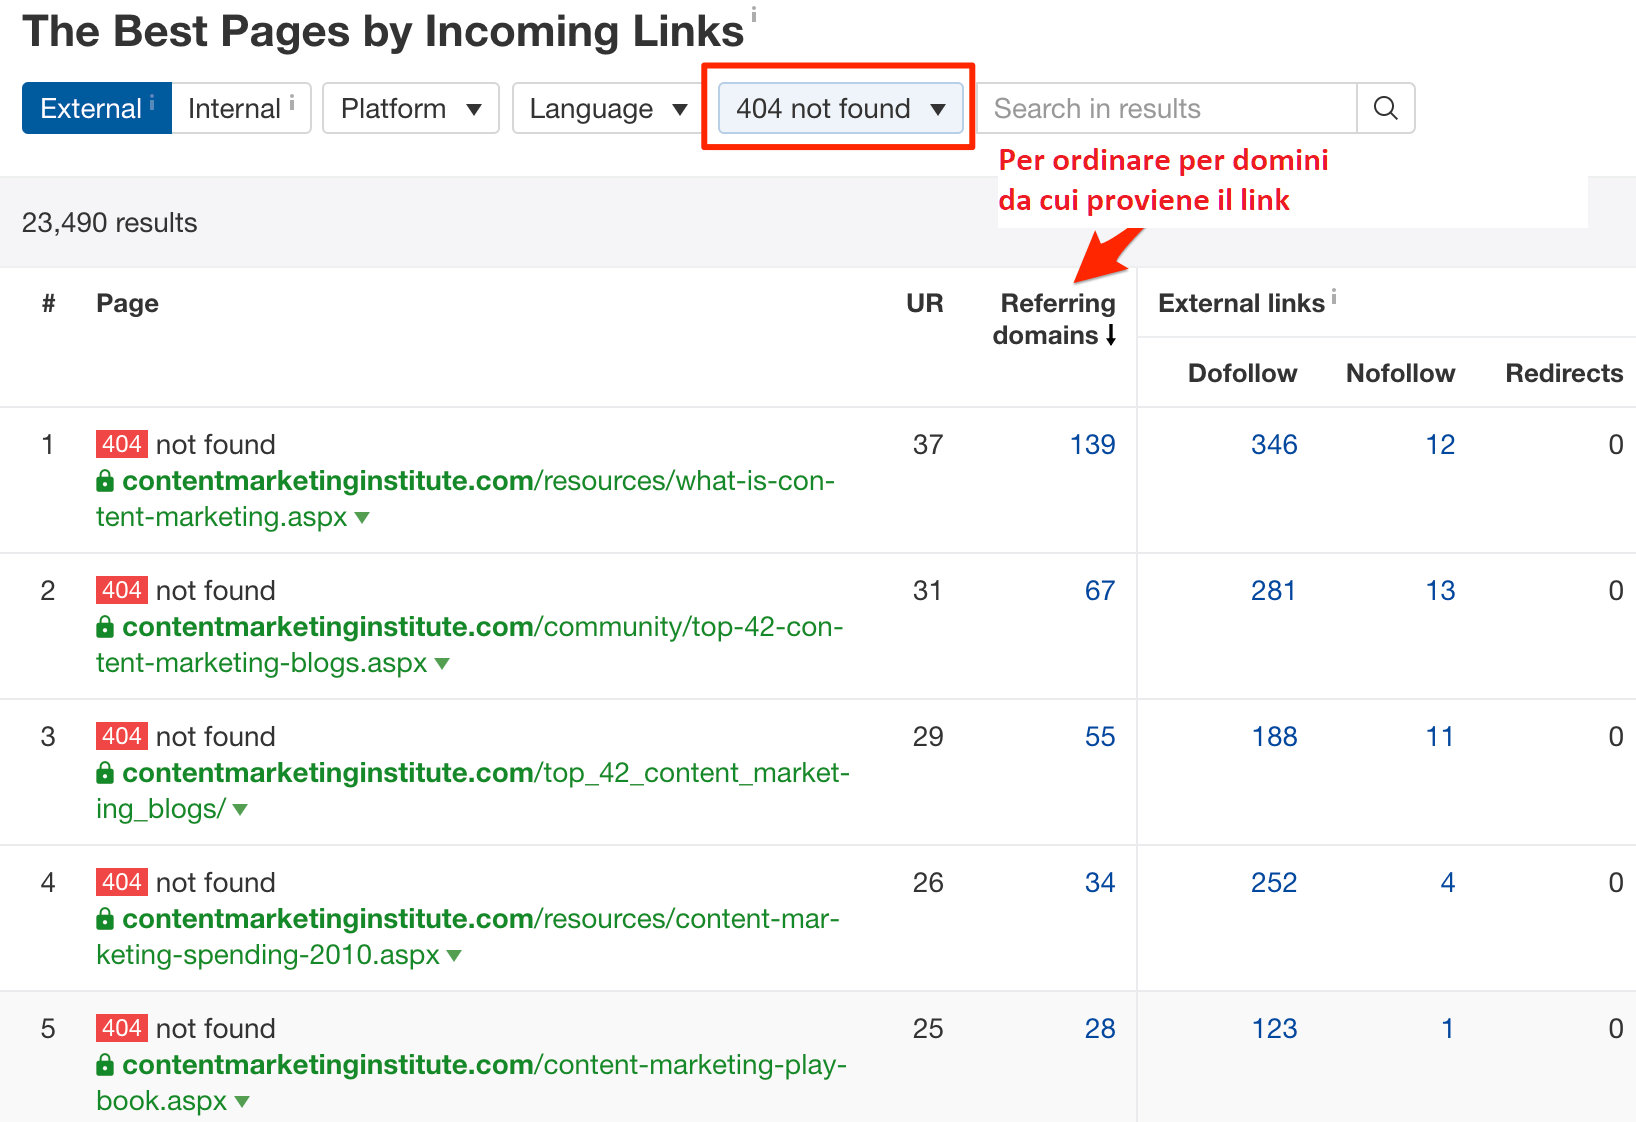Open 55 referring domains link
Image resolution: width=1636 pixels, height=1122 pixels.
click(x=1100, y=737)
